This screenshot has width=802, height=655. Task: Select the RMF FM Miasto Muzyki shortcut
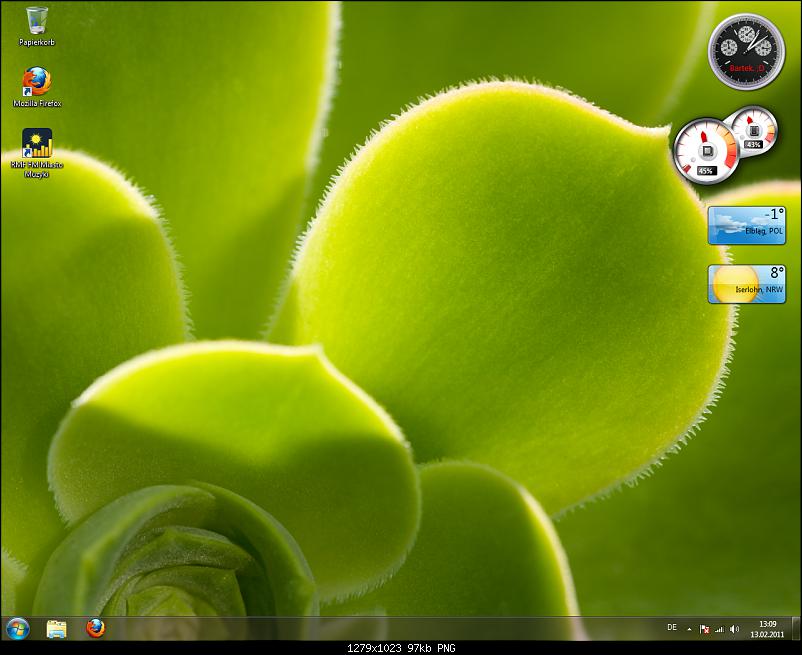[37, 145]
